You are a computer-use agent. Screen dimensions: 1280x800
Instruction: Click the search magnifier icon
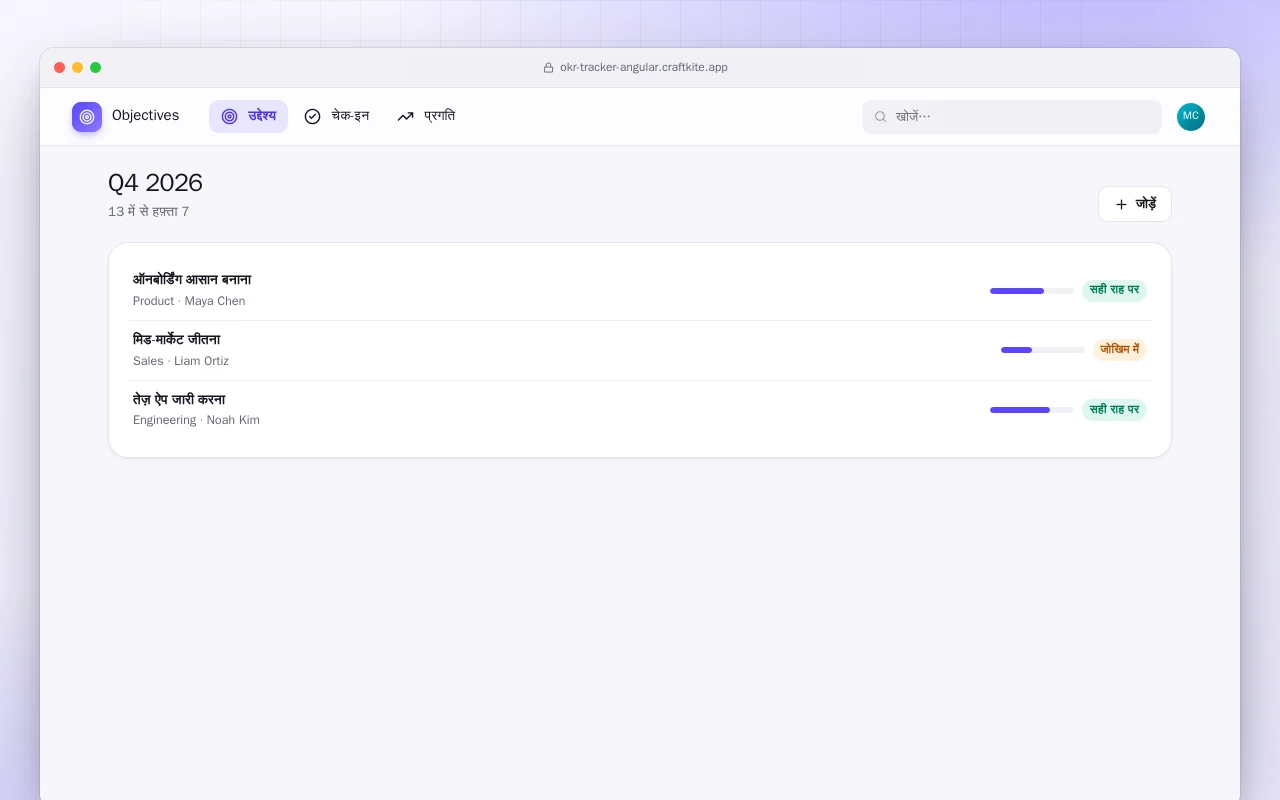pyautogui.click(x=881, y=117)
